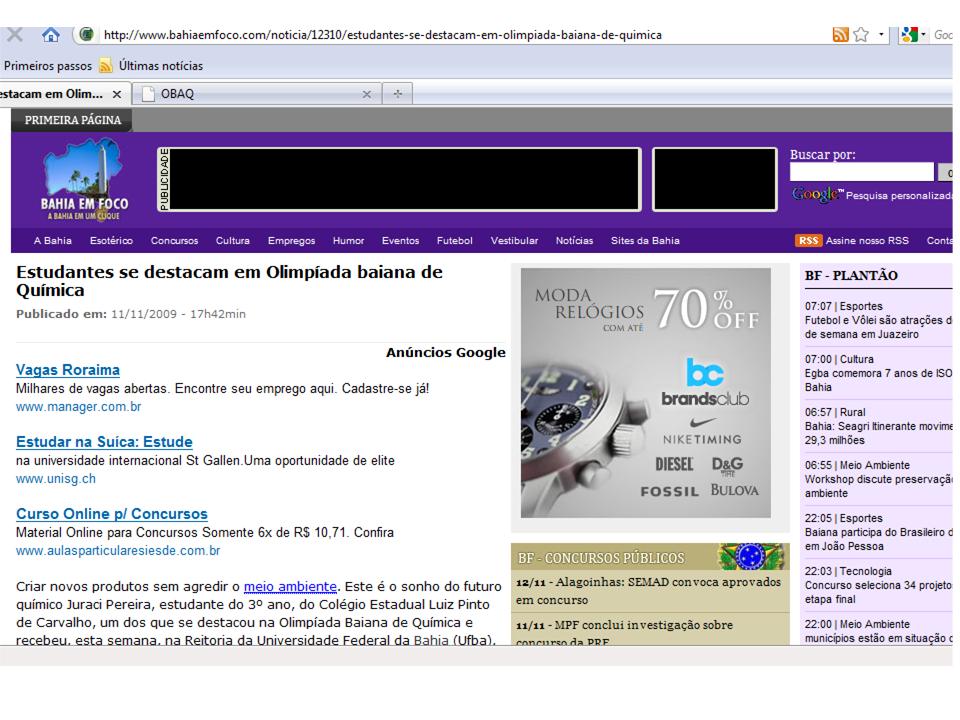Open 07:07 Esportes Futebol e Vôlei item
This screenshot has width=960, height=720.
pos(879,320)
